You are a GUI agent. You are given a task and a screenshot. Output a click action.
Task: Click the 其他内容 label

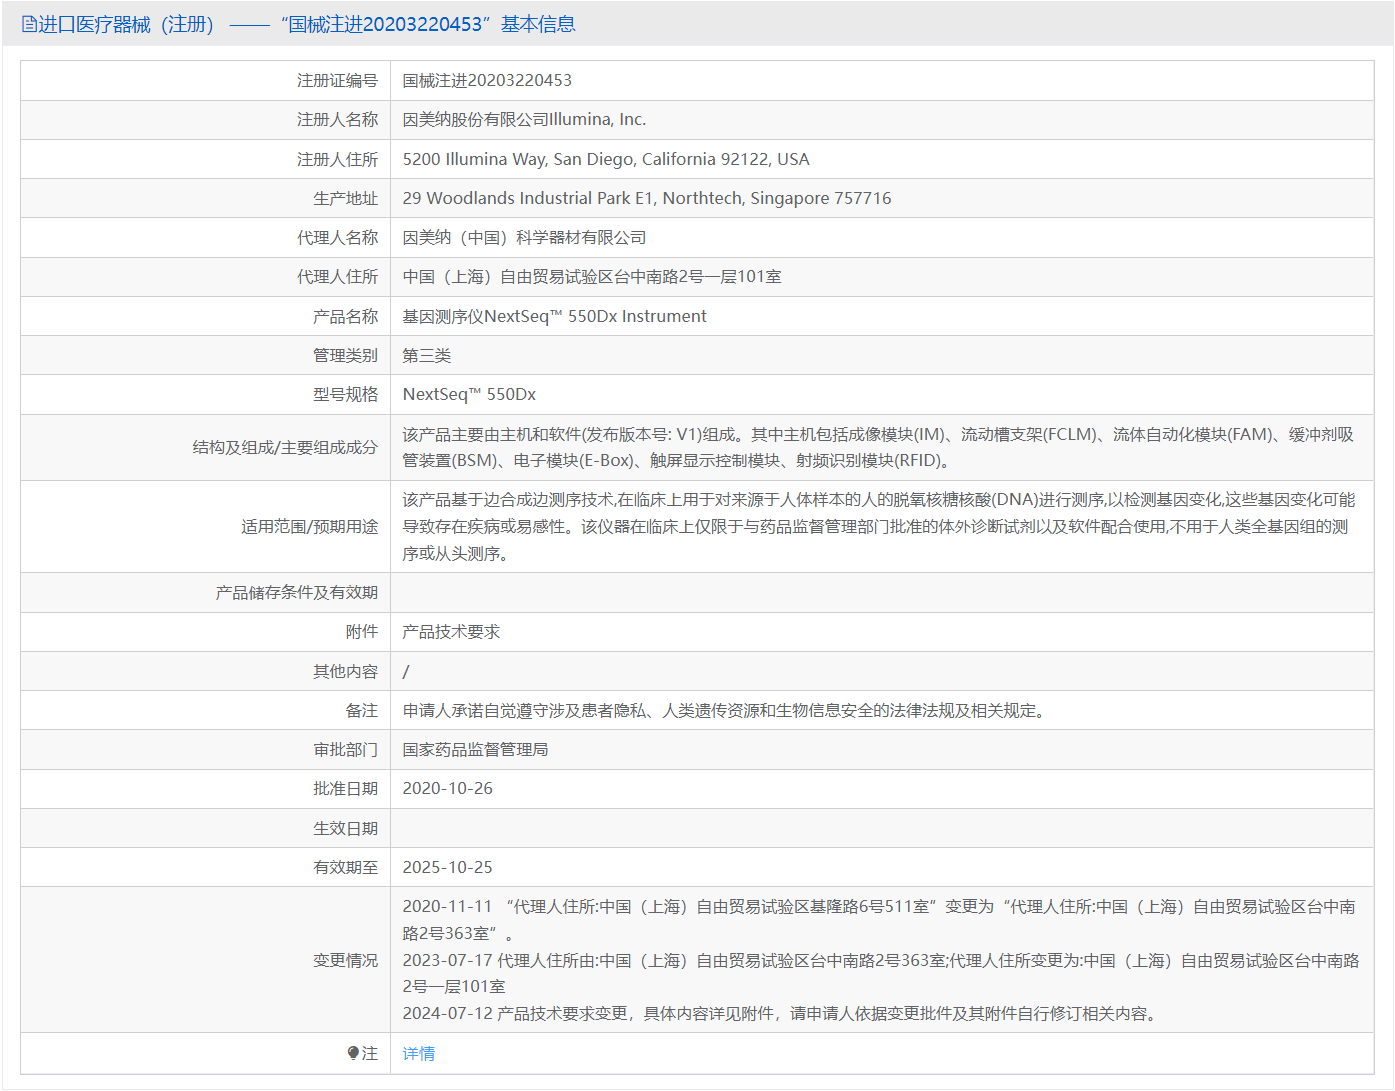[346, 671]
